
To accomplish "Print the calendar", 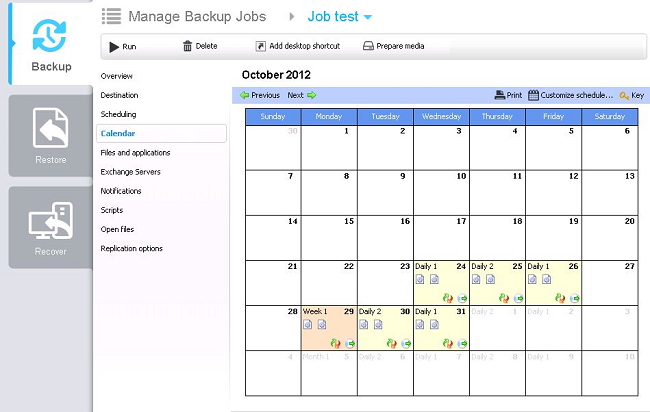I will (x=508, y=95).
